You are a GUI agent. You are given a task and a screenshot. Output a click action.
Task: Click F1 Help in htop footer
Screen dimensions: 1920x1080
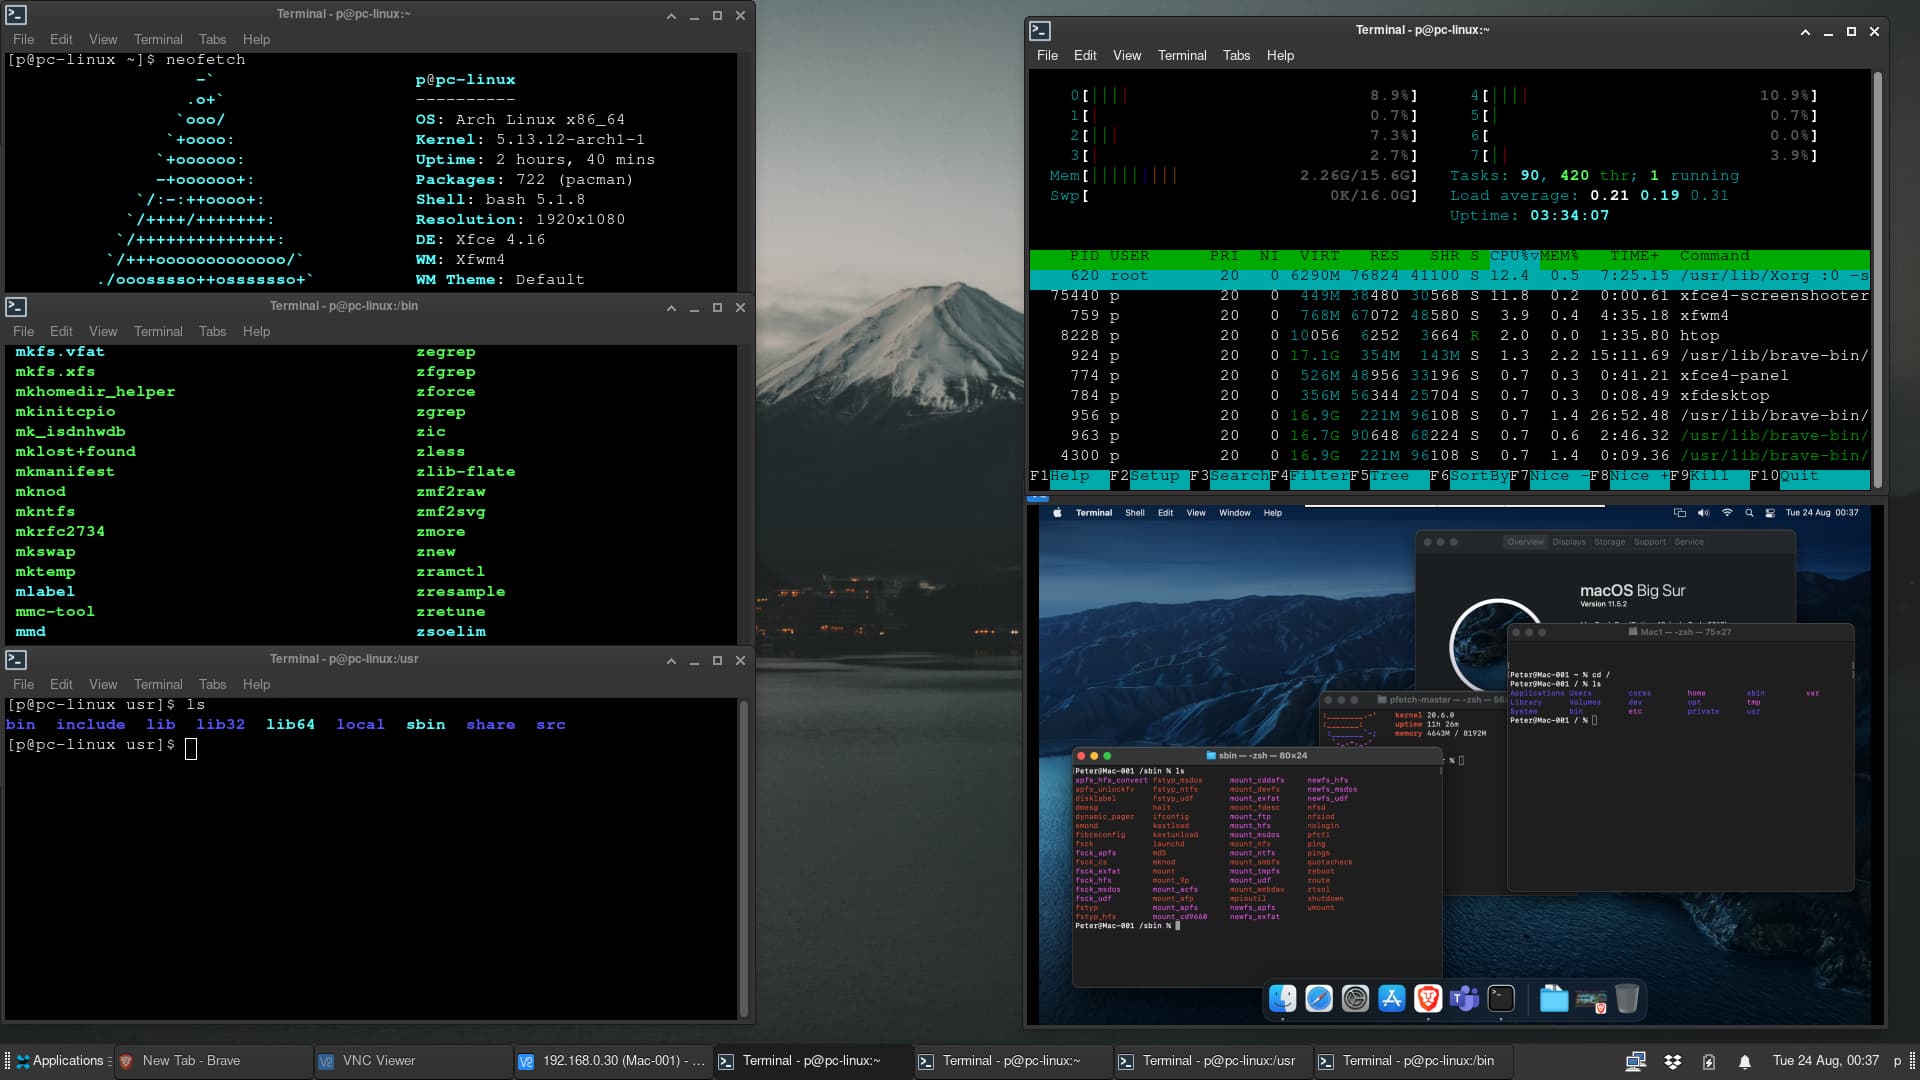pyautogui.click(x=1070, y=476)
